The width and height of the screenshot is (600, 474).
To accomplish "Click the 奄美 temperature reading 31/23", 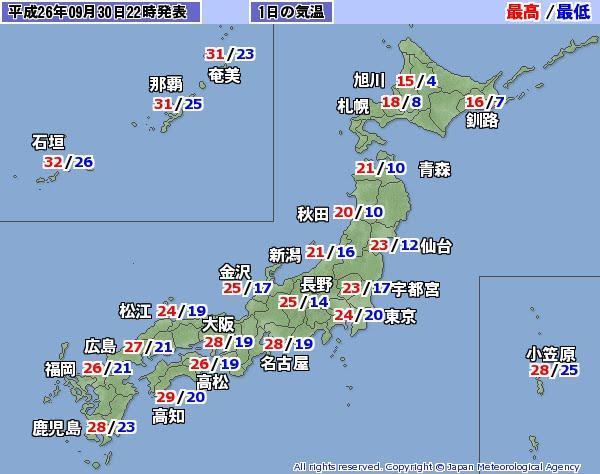I will [230, 54].
